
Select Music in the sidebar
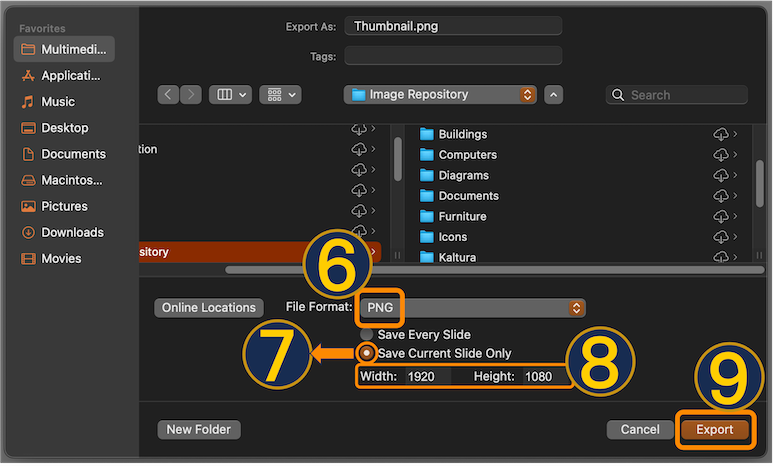pos(48,102)
